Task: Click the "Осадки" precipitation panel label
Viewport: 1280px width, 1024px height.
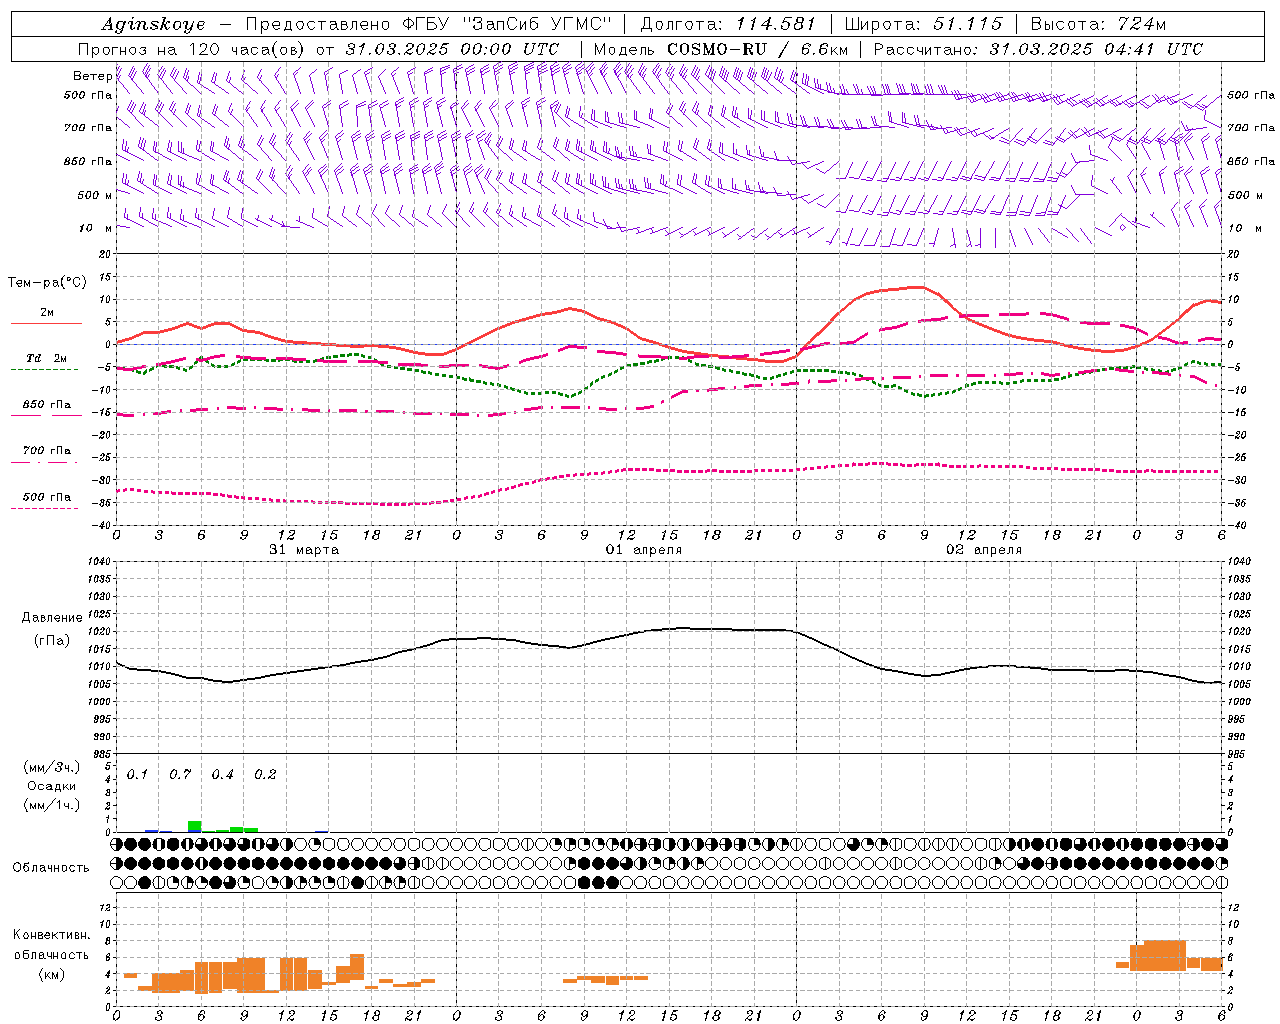Action: 52,786
